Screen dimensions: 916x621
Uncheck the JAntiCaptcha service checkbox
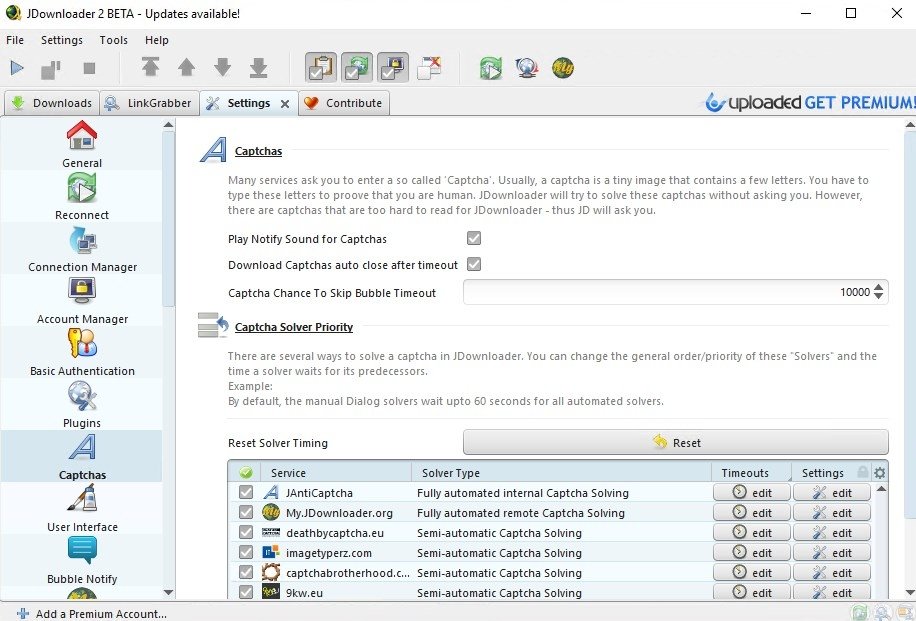[x=246, y=492]
